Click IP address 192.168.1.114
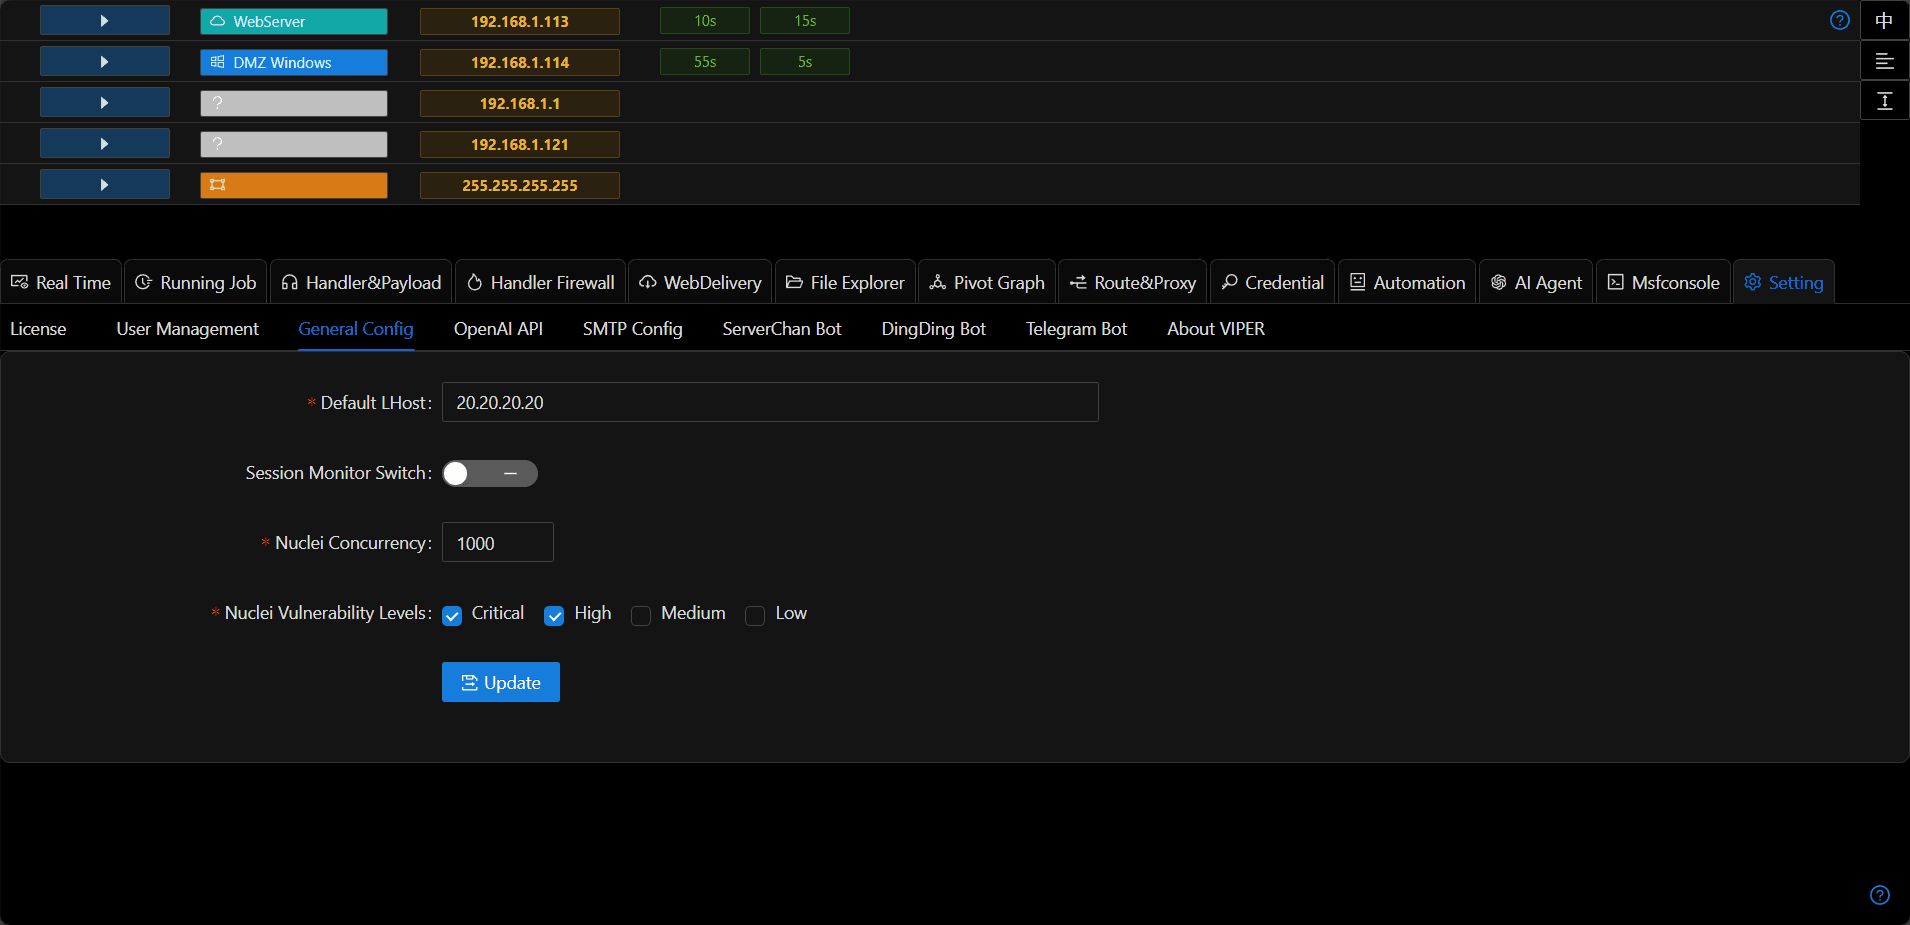This screenshot has width=1910, height=925. (520, 62)
